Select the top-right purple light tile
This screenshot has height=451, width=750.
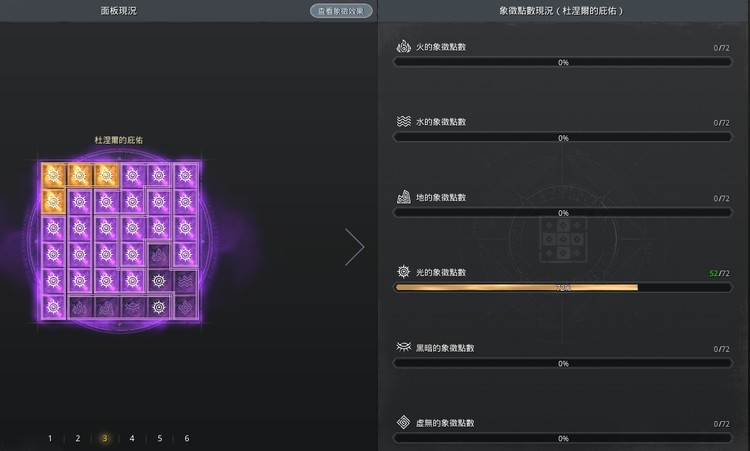pos(184,175)
